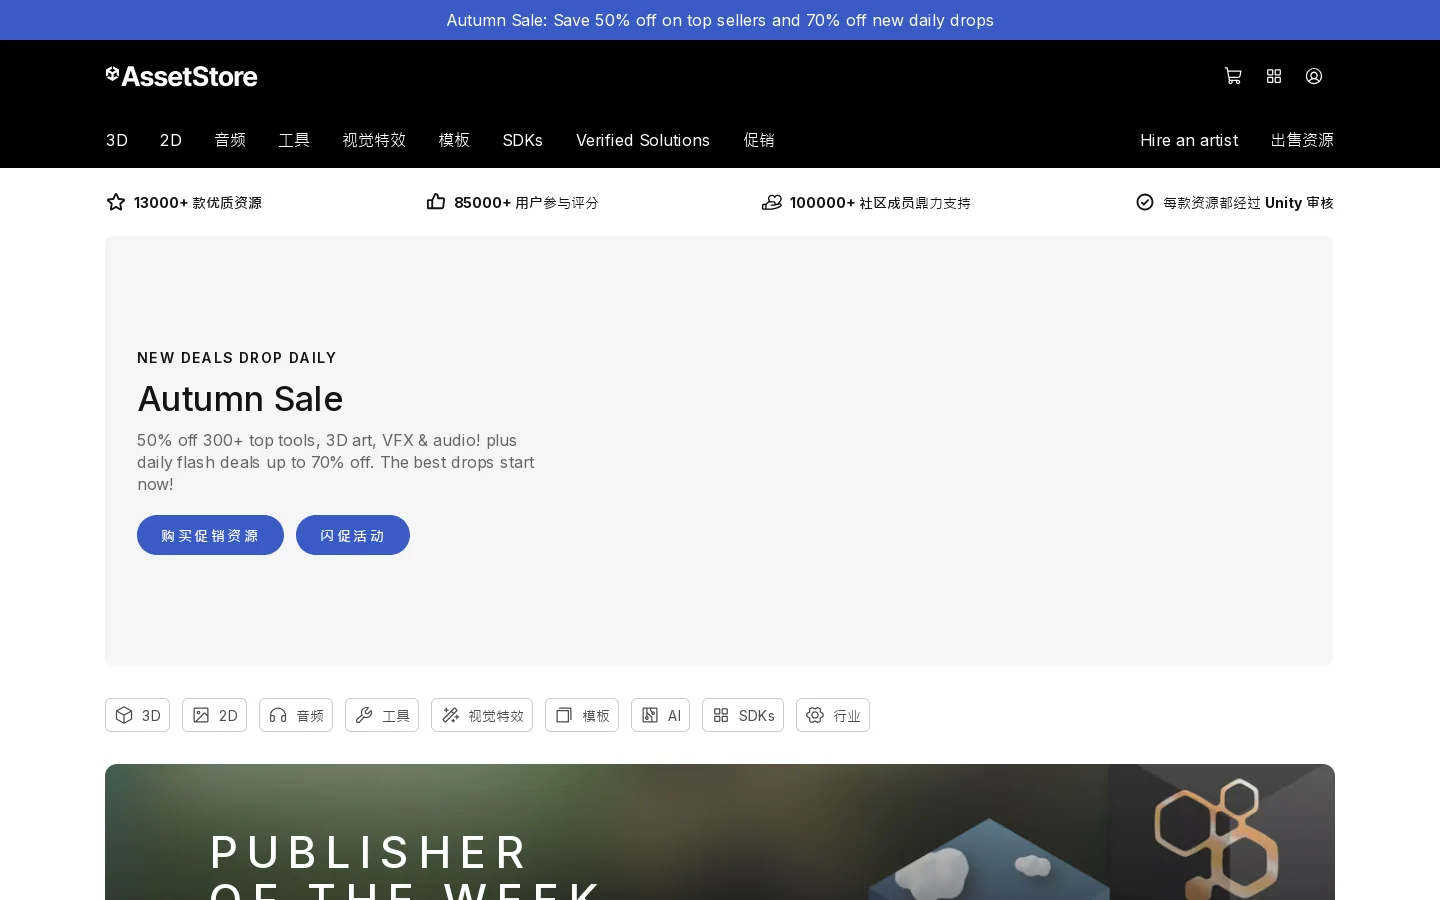The image size is (1440, 900).
Task: Select the AI category chip
Action: click(x=661, y=715)
